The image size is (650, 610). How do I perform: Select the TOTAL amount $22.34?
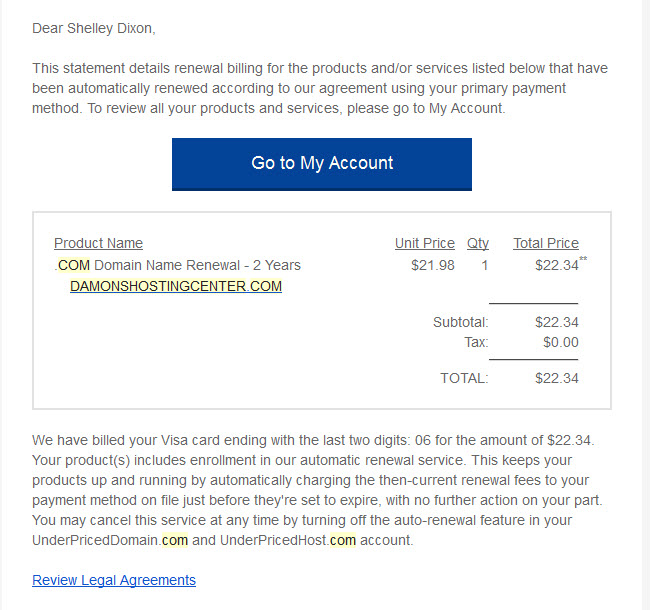[x=557, y=378]
